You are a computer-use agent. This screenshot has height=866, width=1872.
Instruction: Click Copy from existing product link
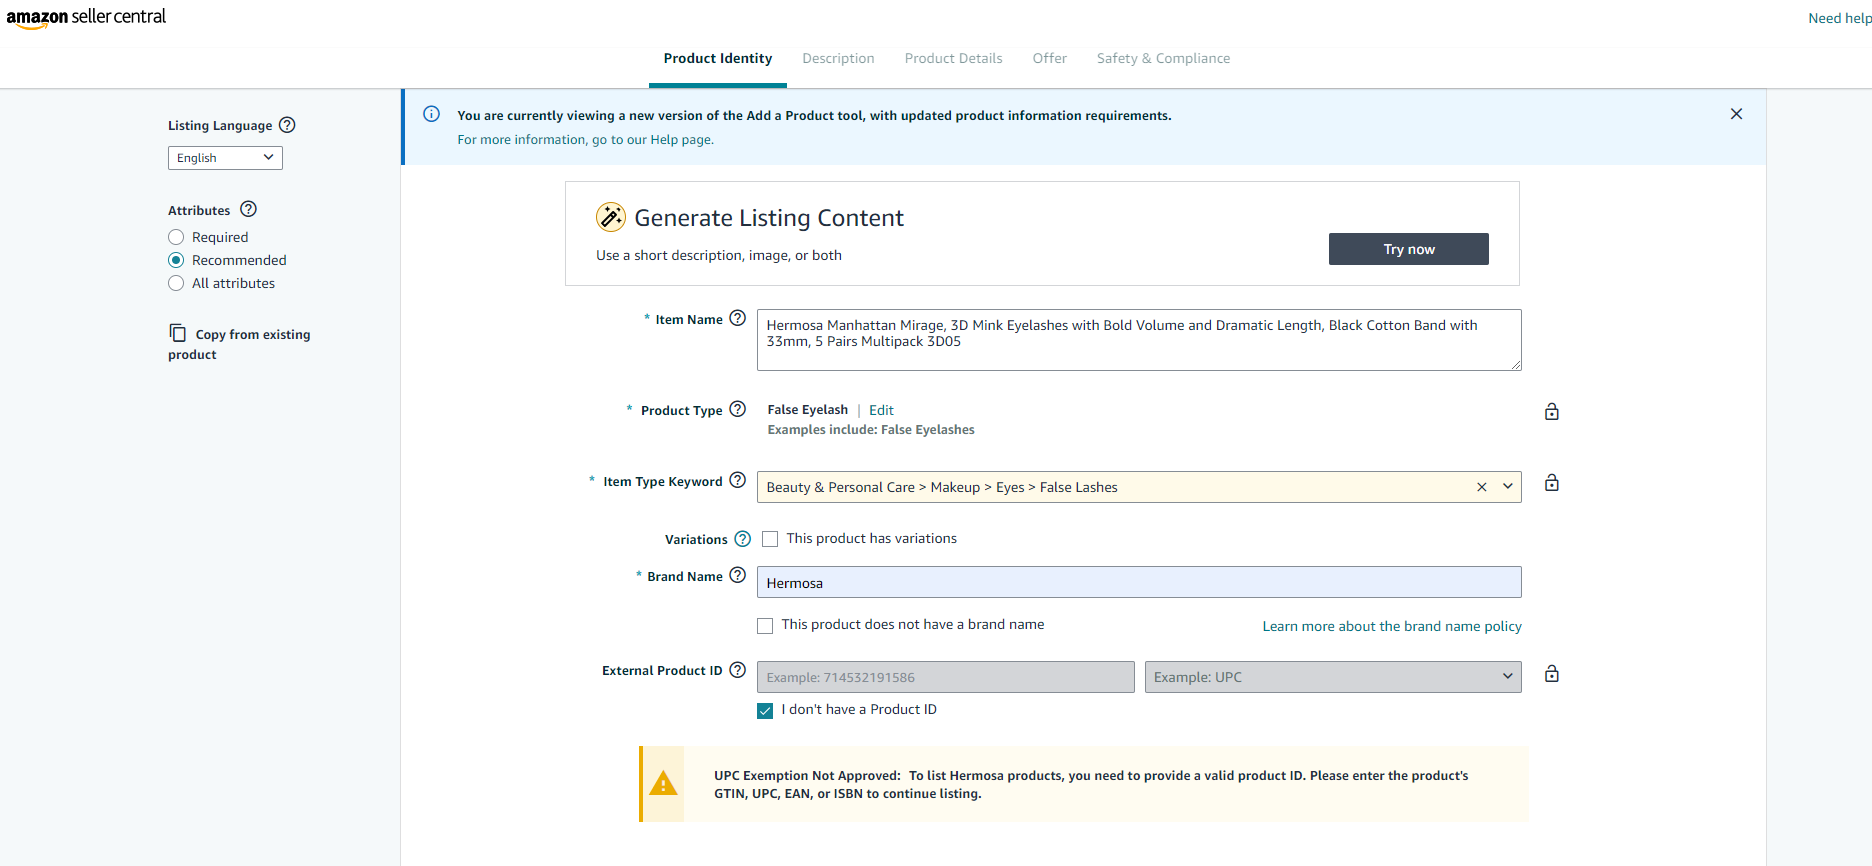click(x=239, y=344)
